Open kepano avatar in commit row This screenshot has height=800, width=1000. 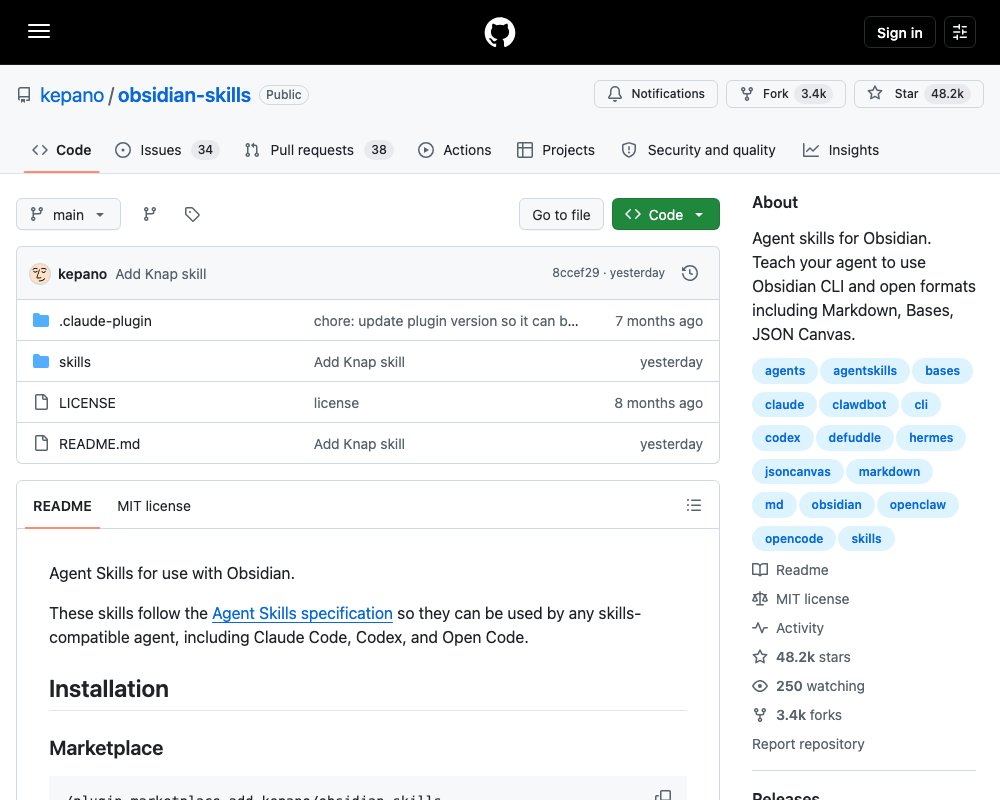click(x=40, y=274)
